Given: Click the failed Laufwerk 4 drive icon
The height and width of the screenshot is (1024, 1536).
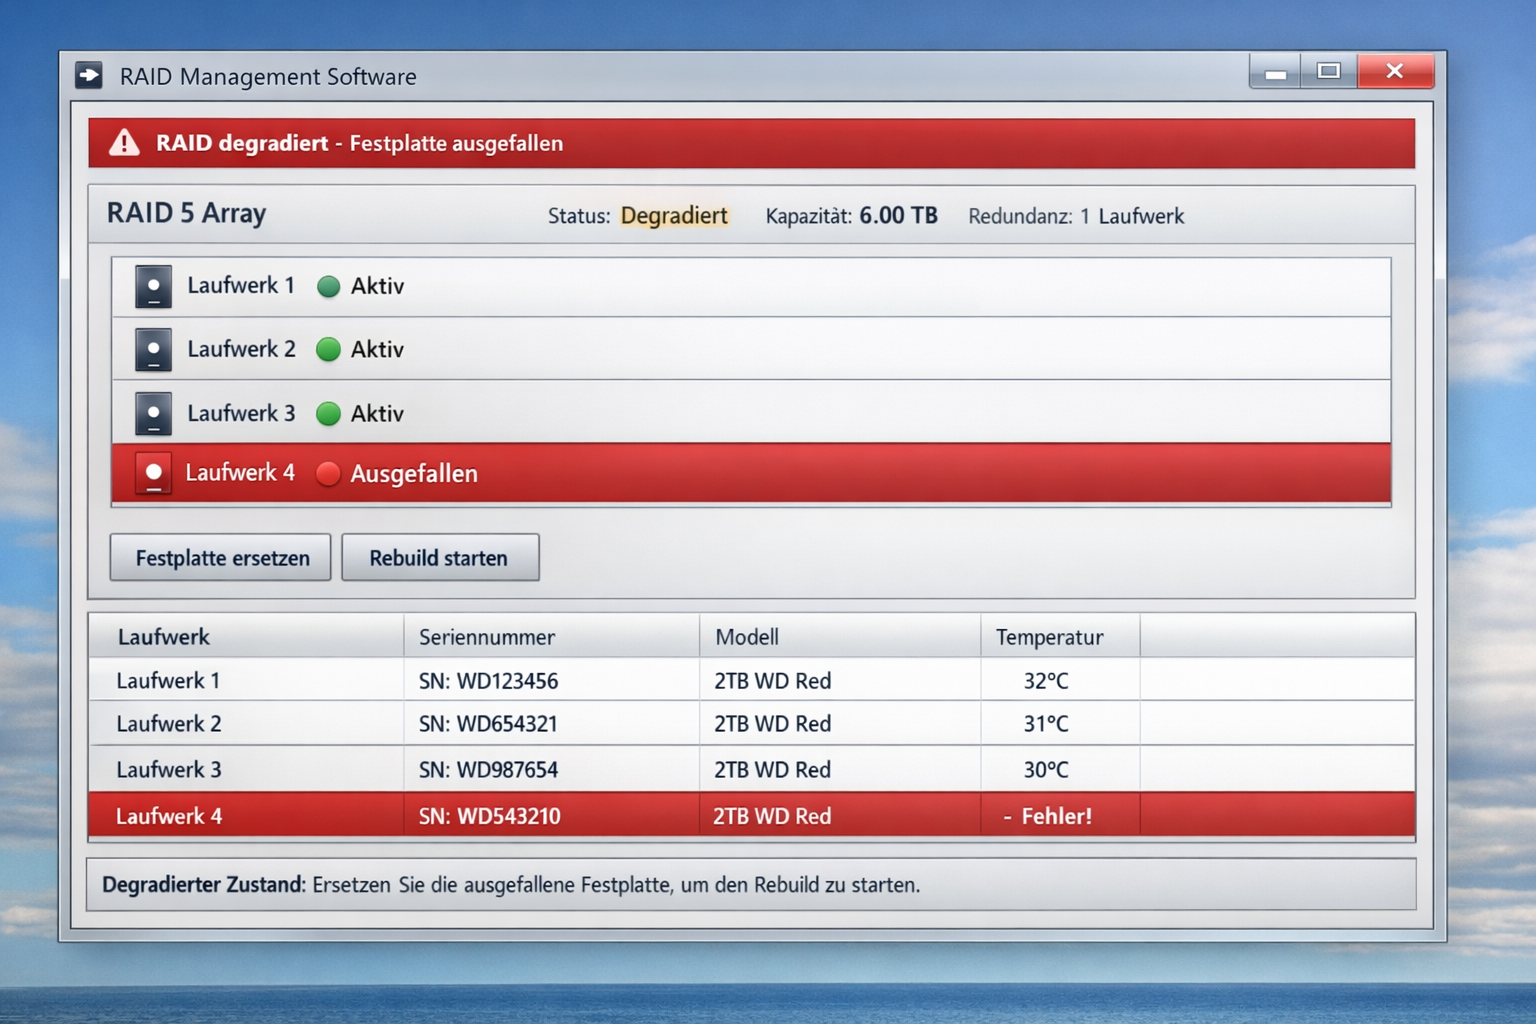Looking at the screenshot, I should click(153, 473).
